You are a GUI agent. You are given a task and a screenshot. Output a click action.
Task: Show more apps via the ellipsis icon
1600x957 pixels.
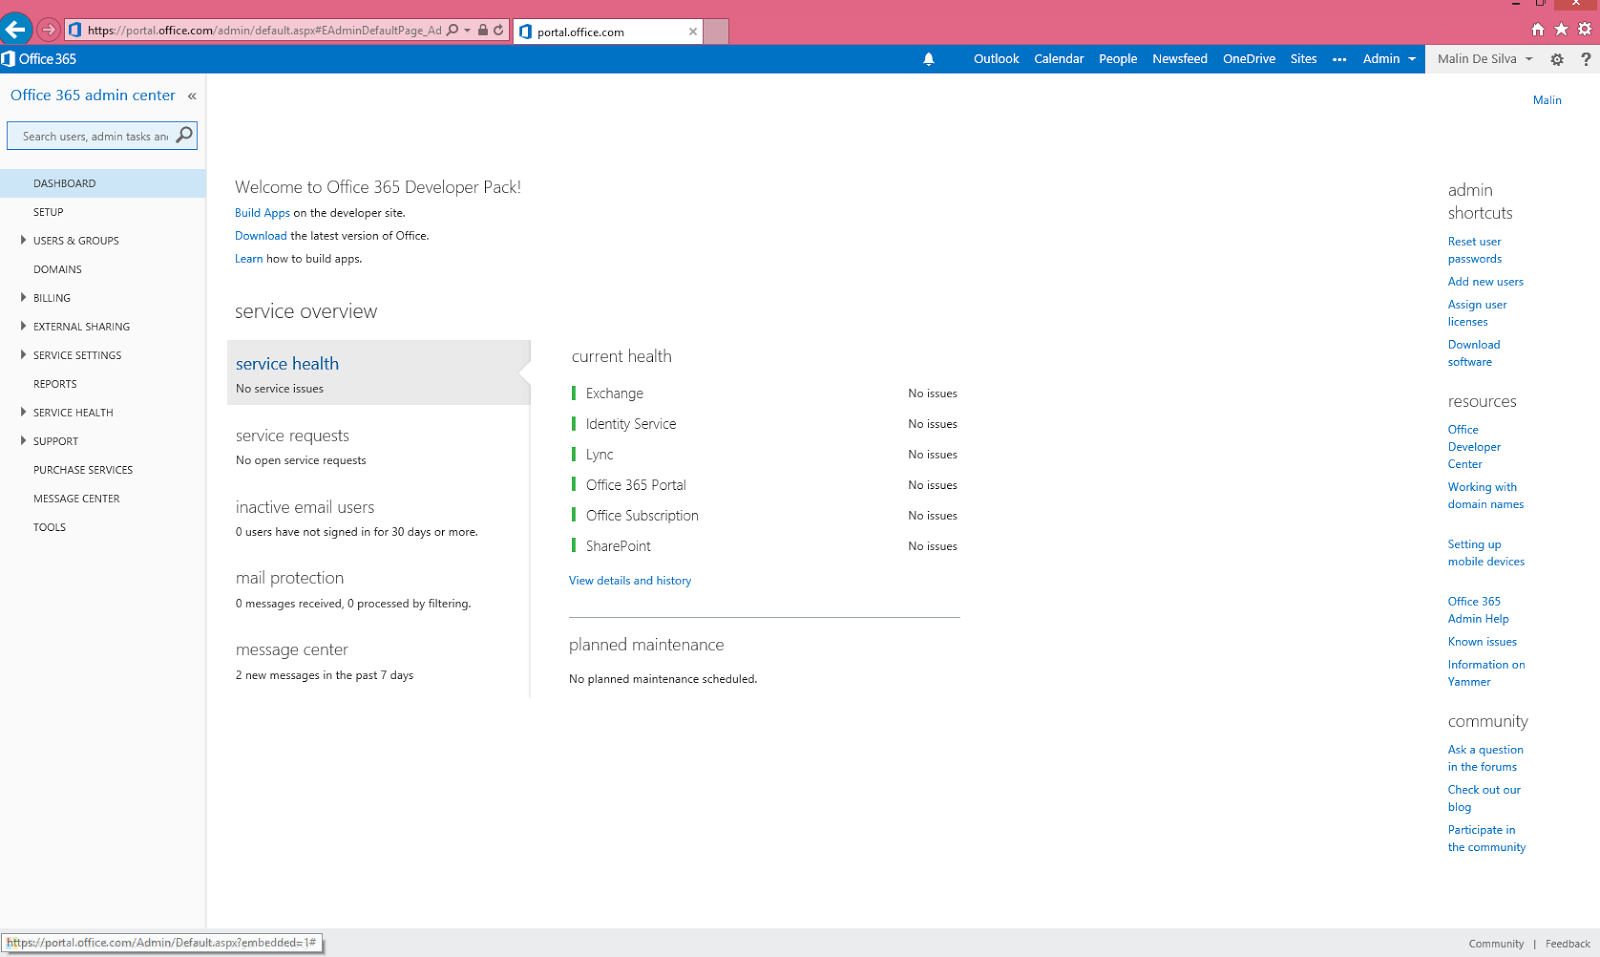[1340, 59]
